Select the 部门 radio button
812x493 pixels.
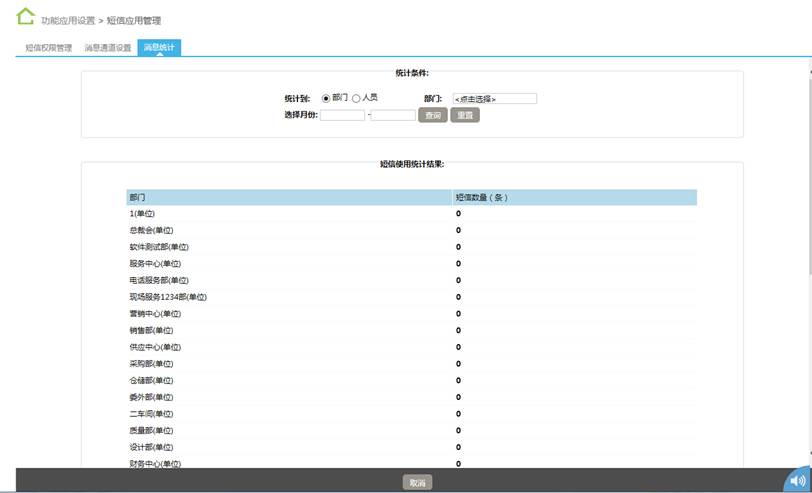pyautogui.click(x=326, y=98)
